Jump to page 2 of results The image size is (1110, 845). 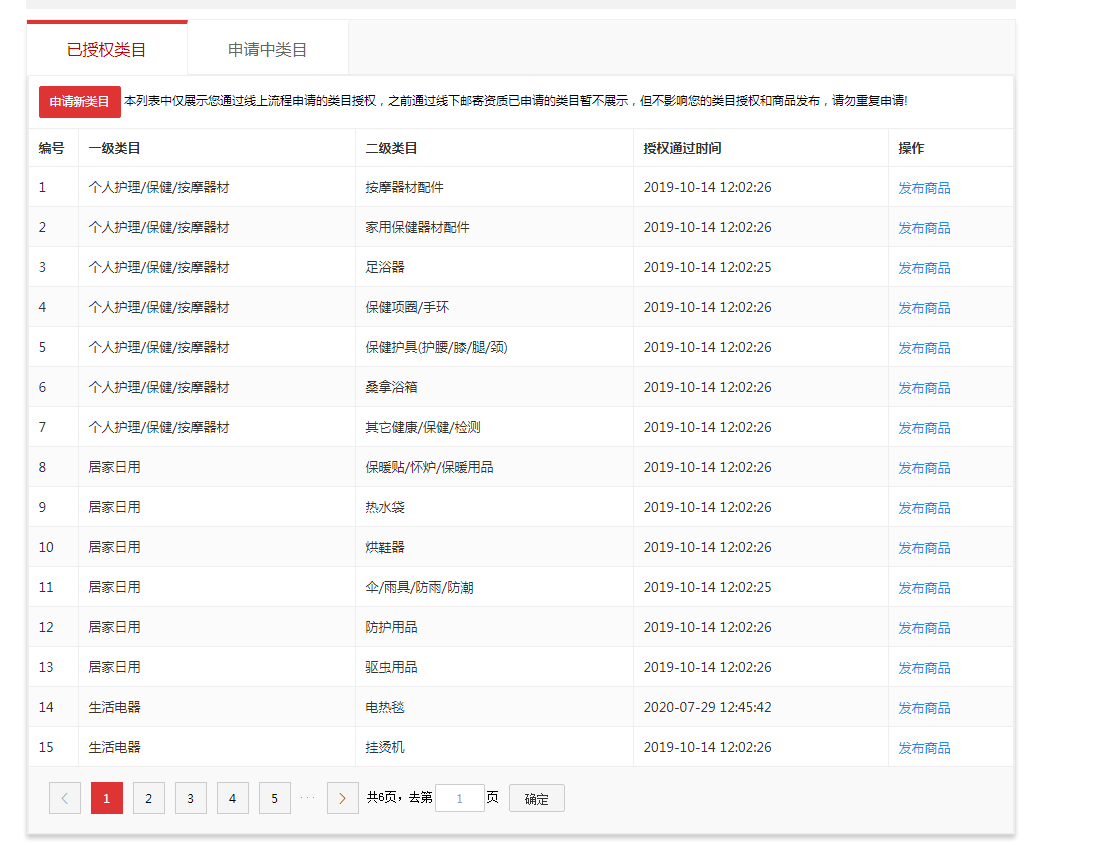(x=148, y=798)
